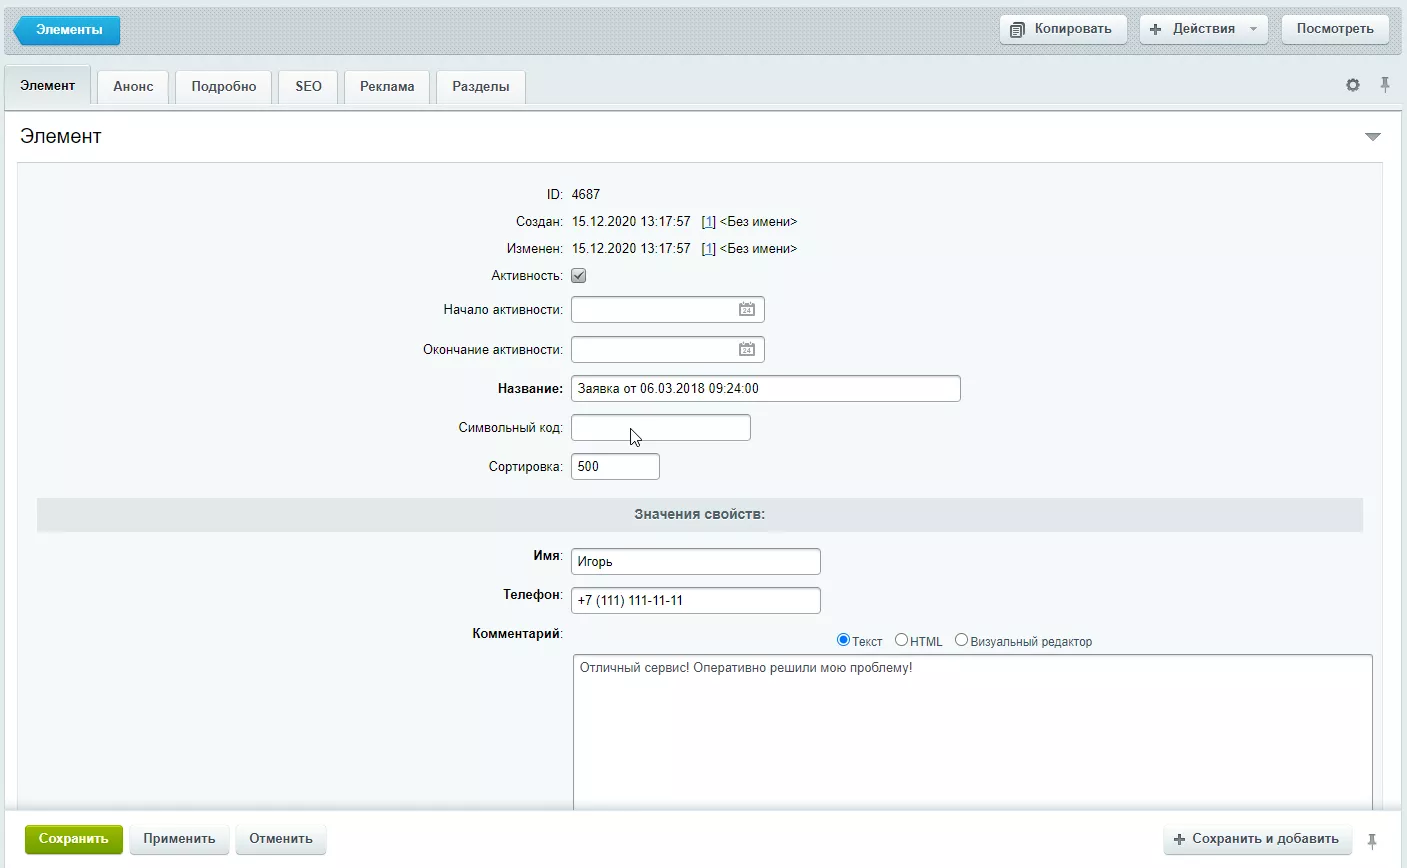Click the green Сохранить button
The width and height of the screenshot is (1407, 868).
pyautogui.click(x=74, y=839)
